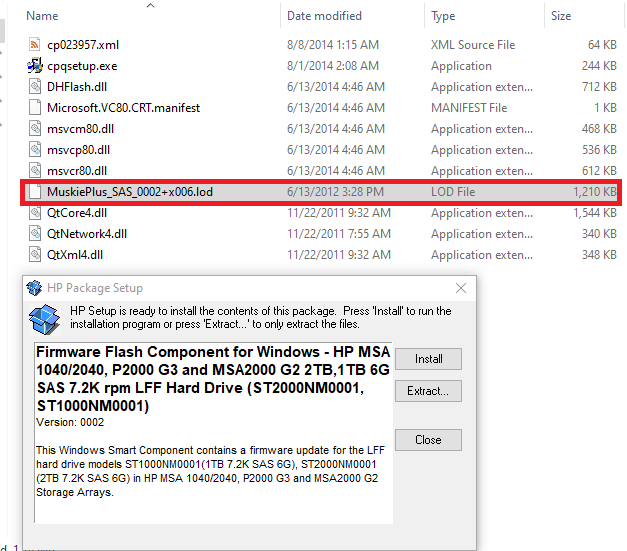This screenshot has height=551, width=627.
Task: Click the Close button in HP Package Setup
Action: tap(428, 440)
